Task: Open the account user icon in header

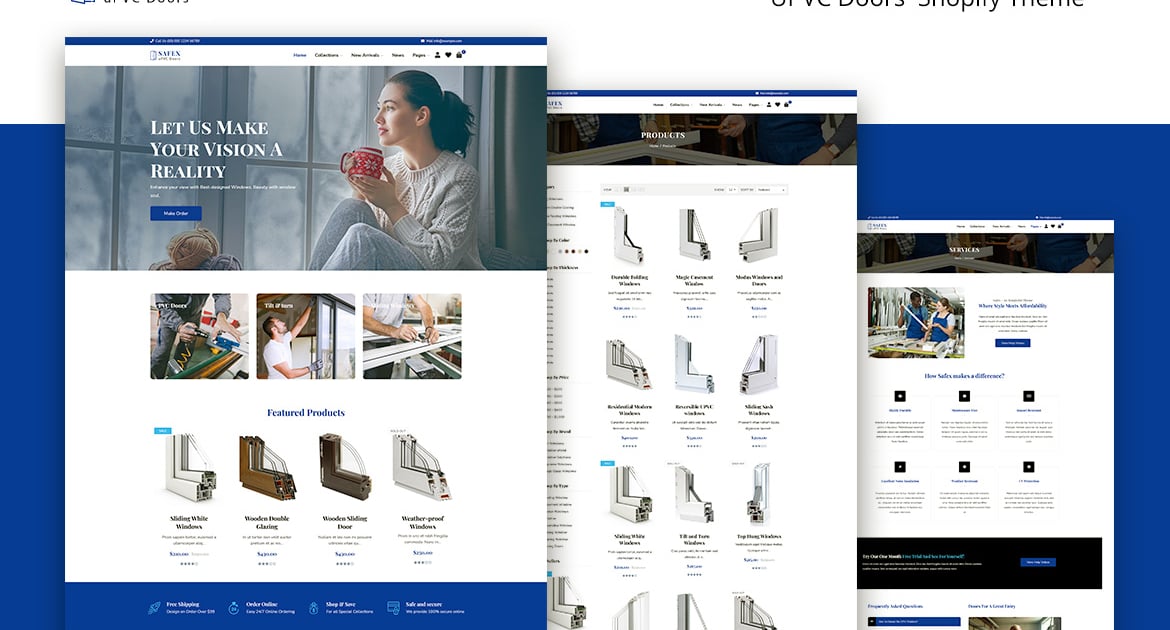Action: click(437, 55)
